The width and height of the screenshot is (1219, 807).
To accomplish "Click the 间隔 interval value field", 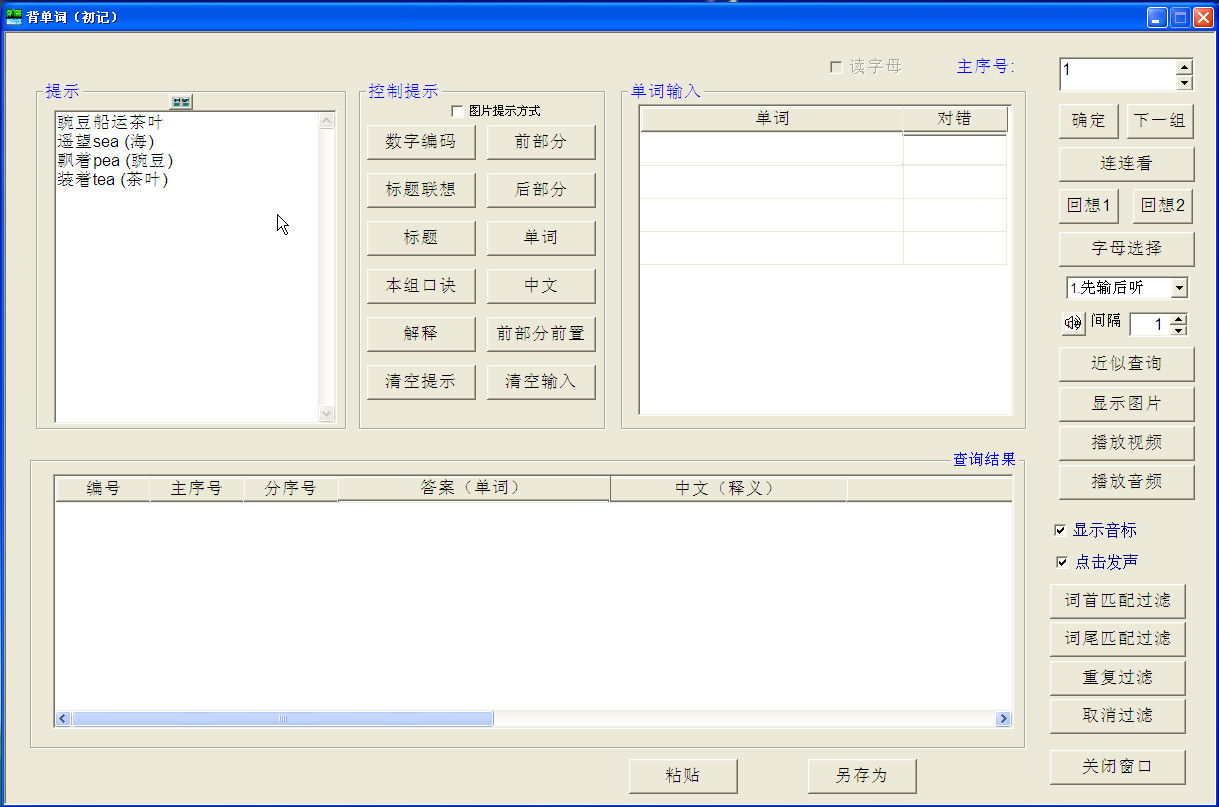I will [1149, 325].
